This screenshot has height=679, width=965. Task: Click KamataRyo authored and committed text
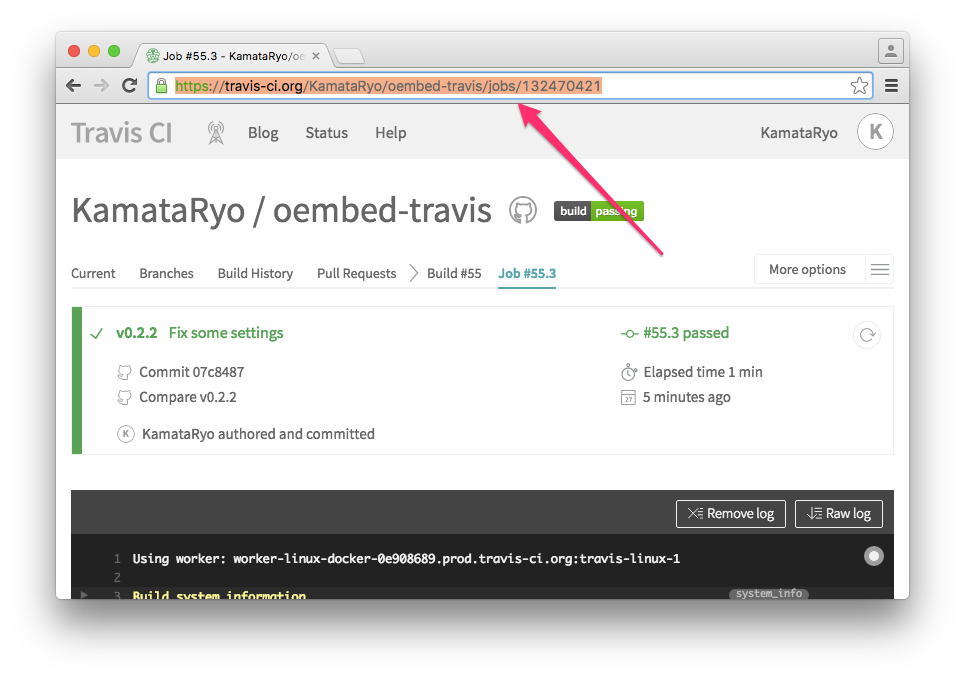[258, 434]
